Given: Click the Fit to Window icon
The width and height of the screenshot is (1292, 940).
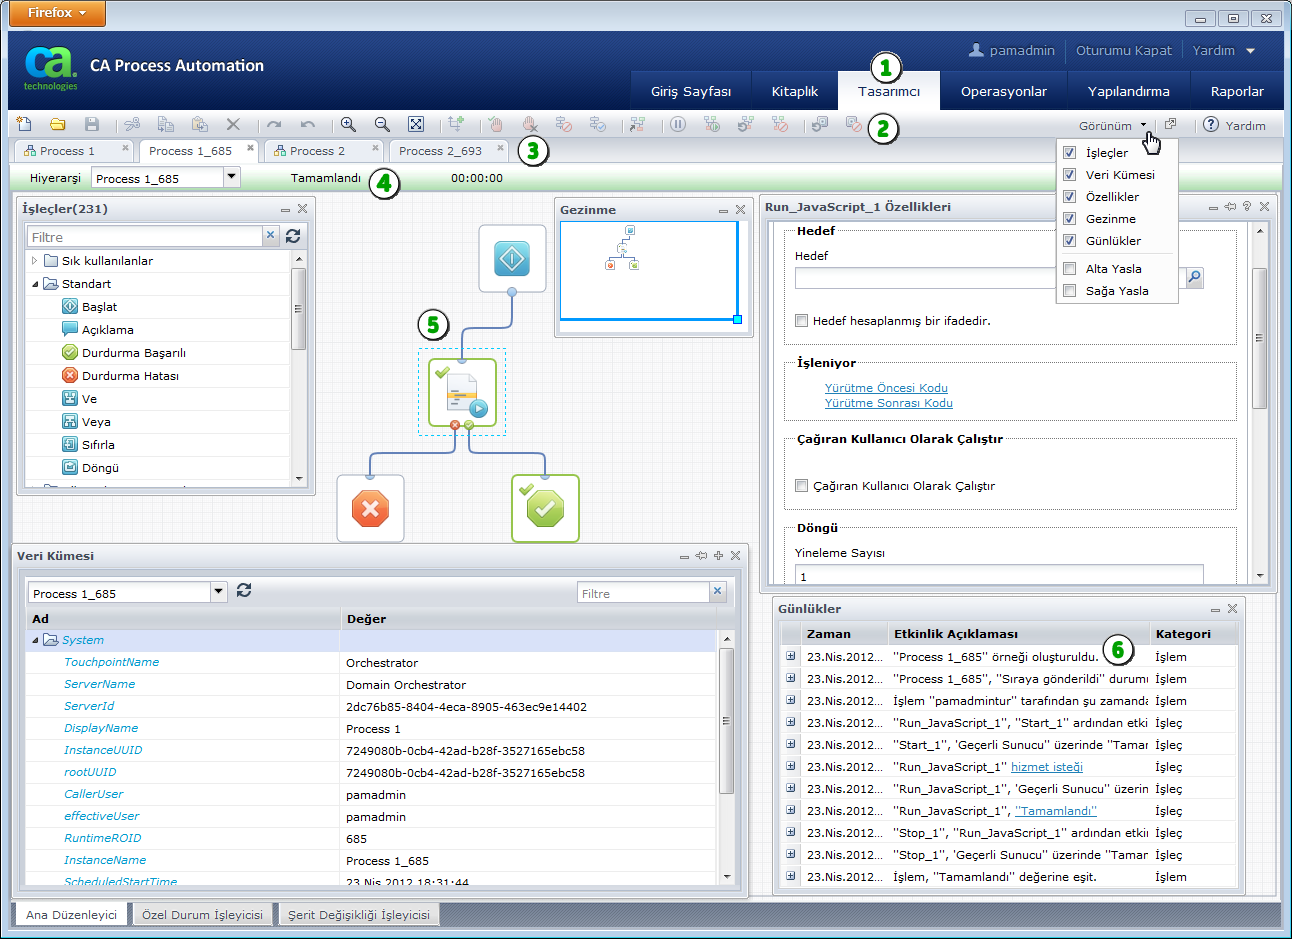Looking at the screenshot, I should (x=416, y=125).
